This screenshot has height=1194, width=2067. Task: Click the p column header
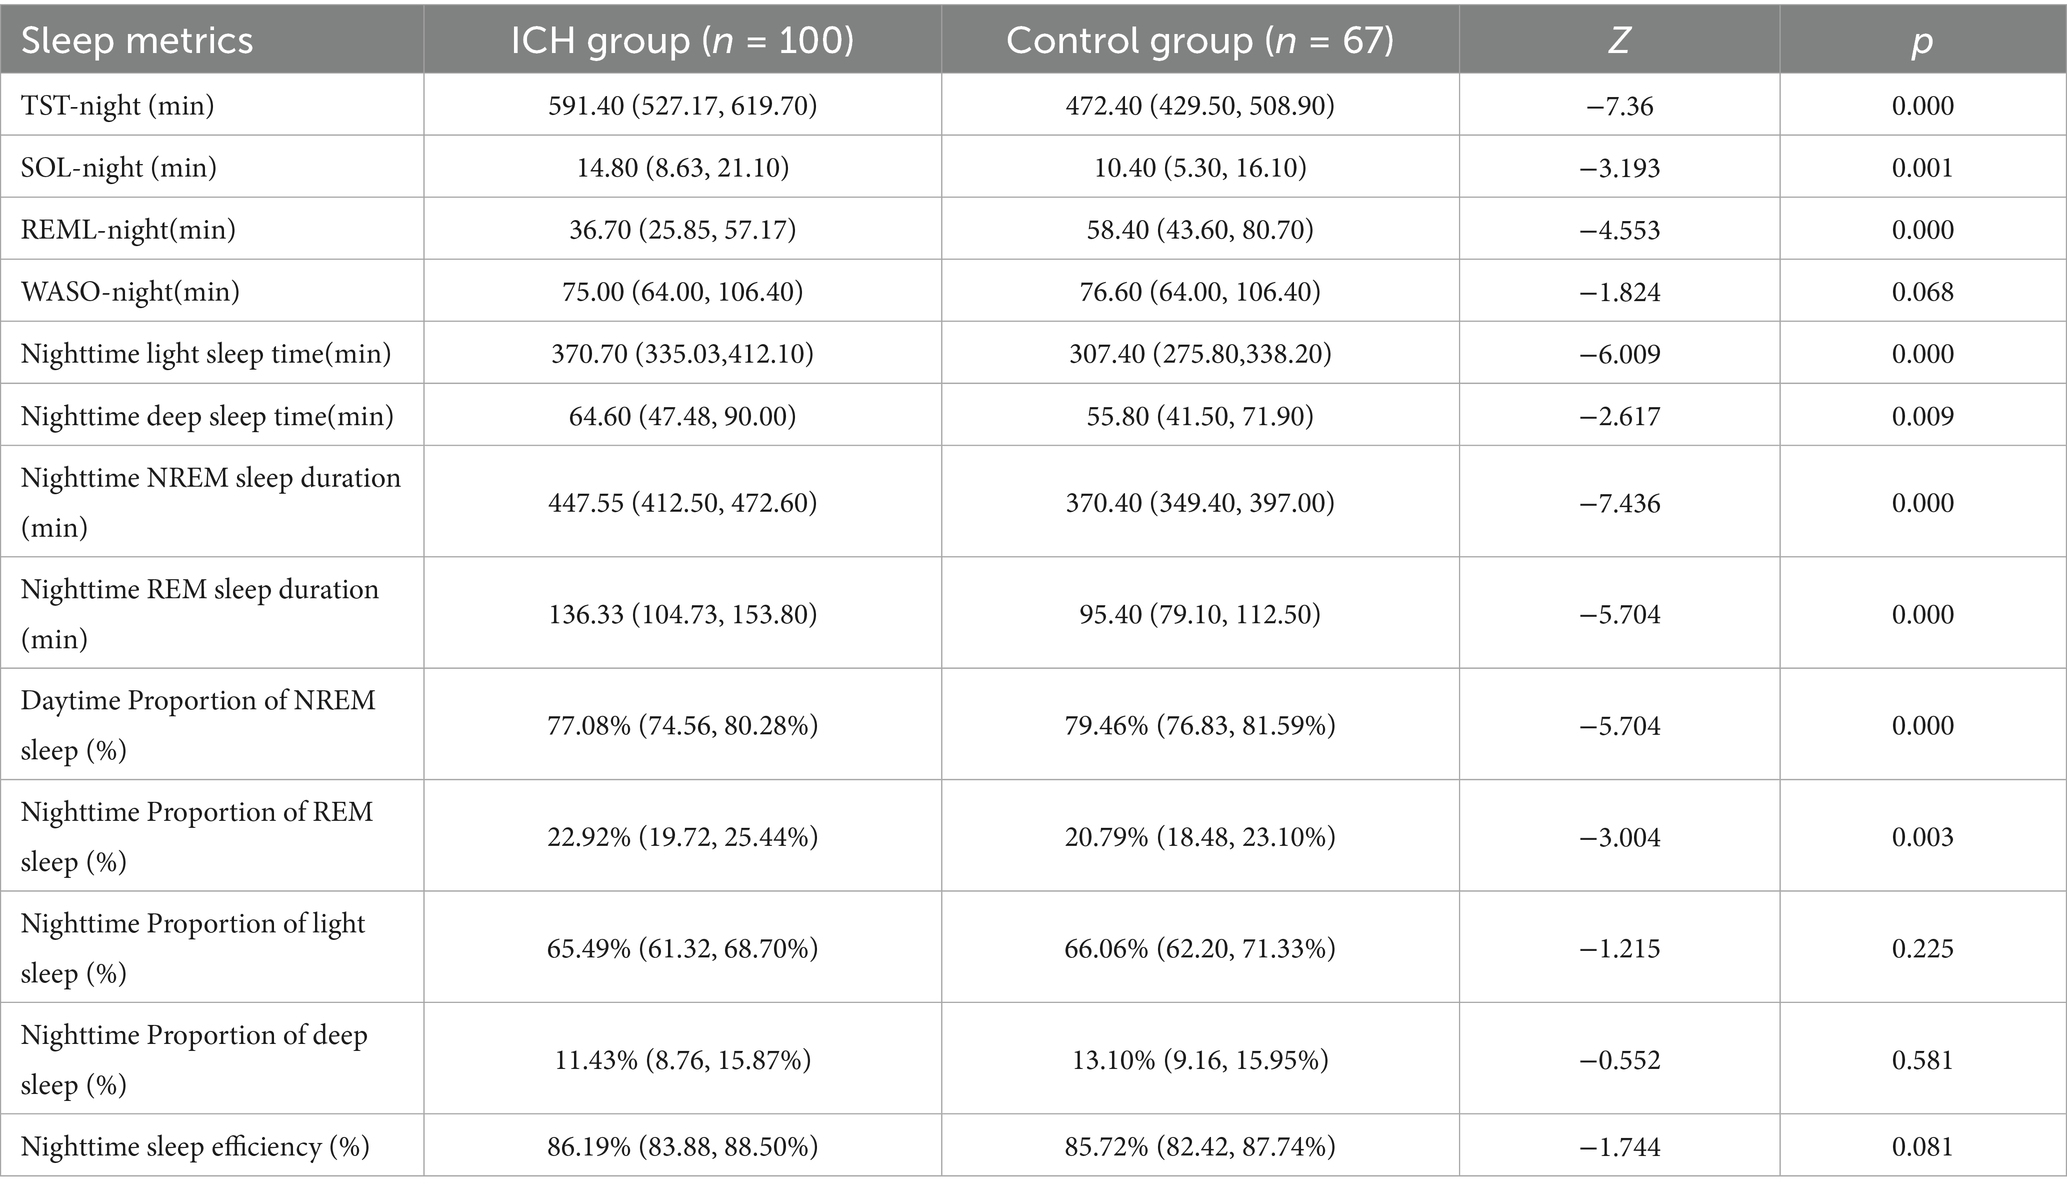coord(1922,41)
